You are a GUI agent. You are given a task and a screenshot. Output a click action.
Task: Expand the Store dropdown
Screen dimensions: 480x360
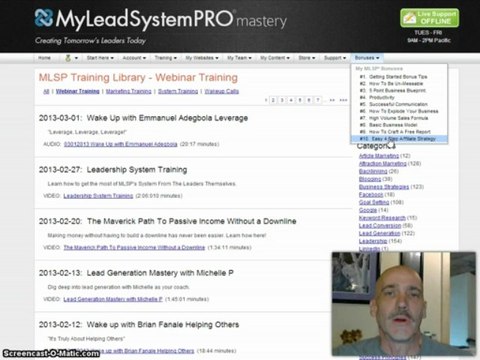(x=307, y=58)
